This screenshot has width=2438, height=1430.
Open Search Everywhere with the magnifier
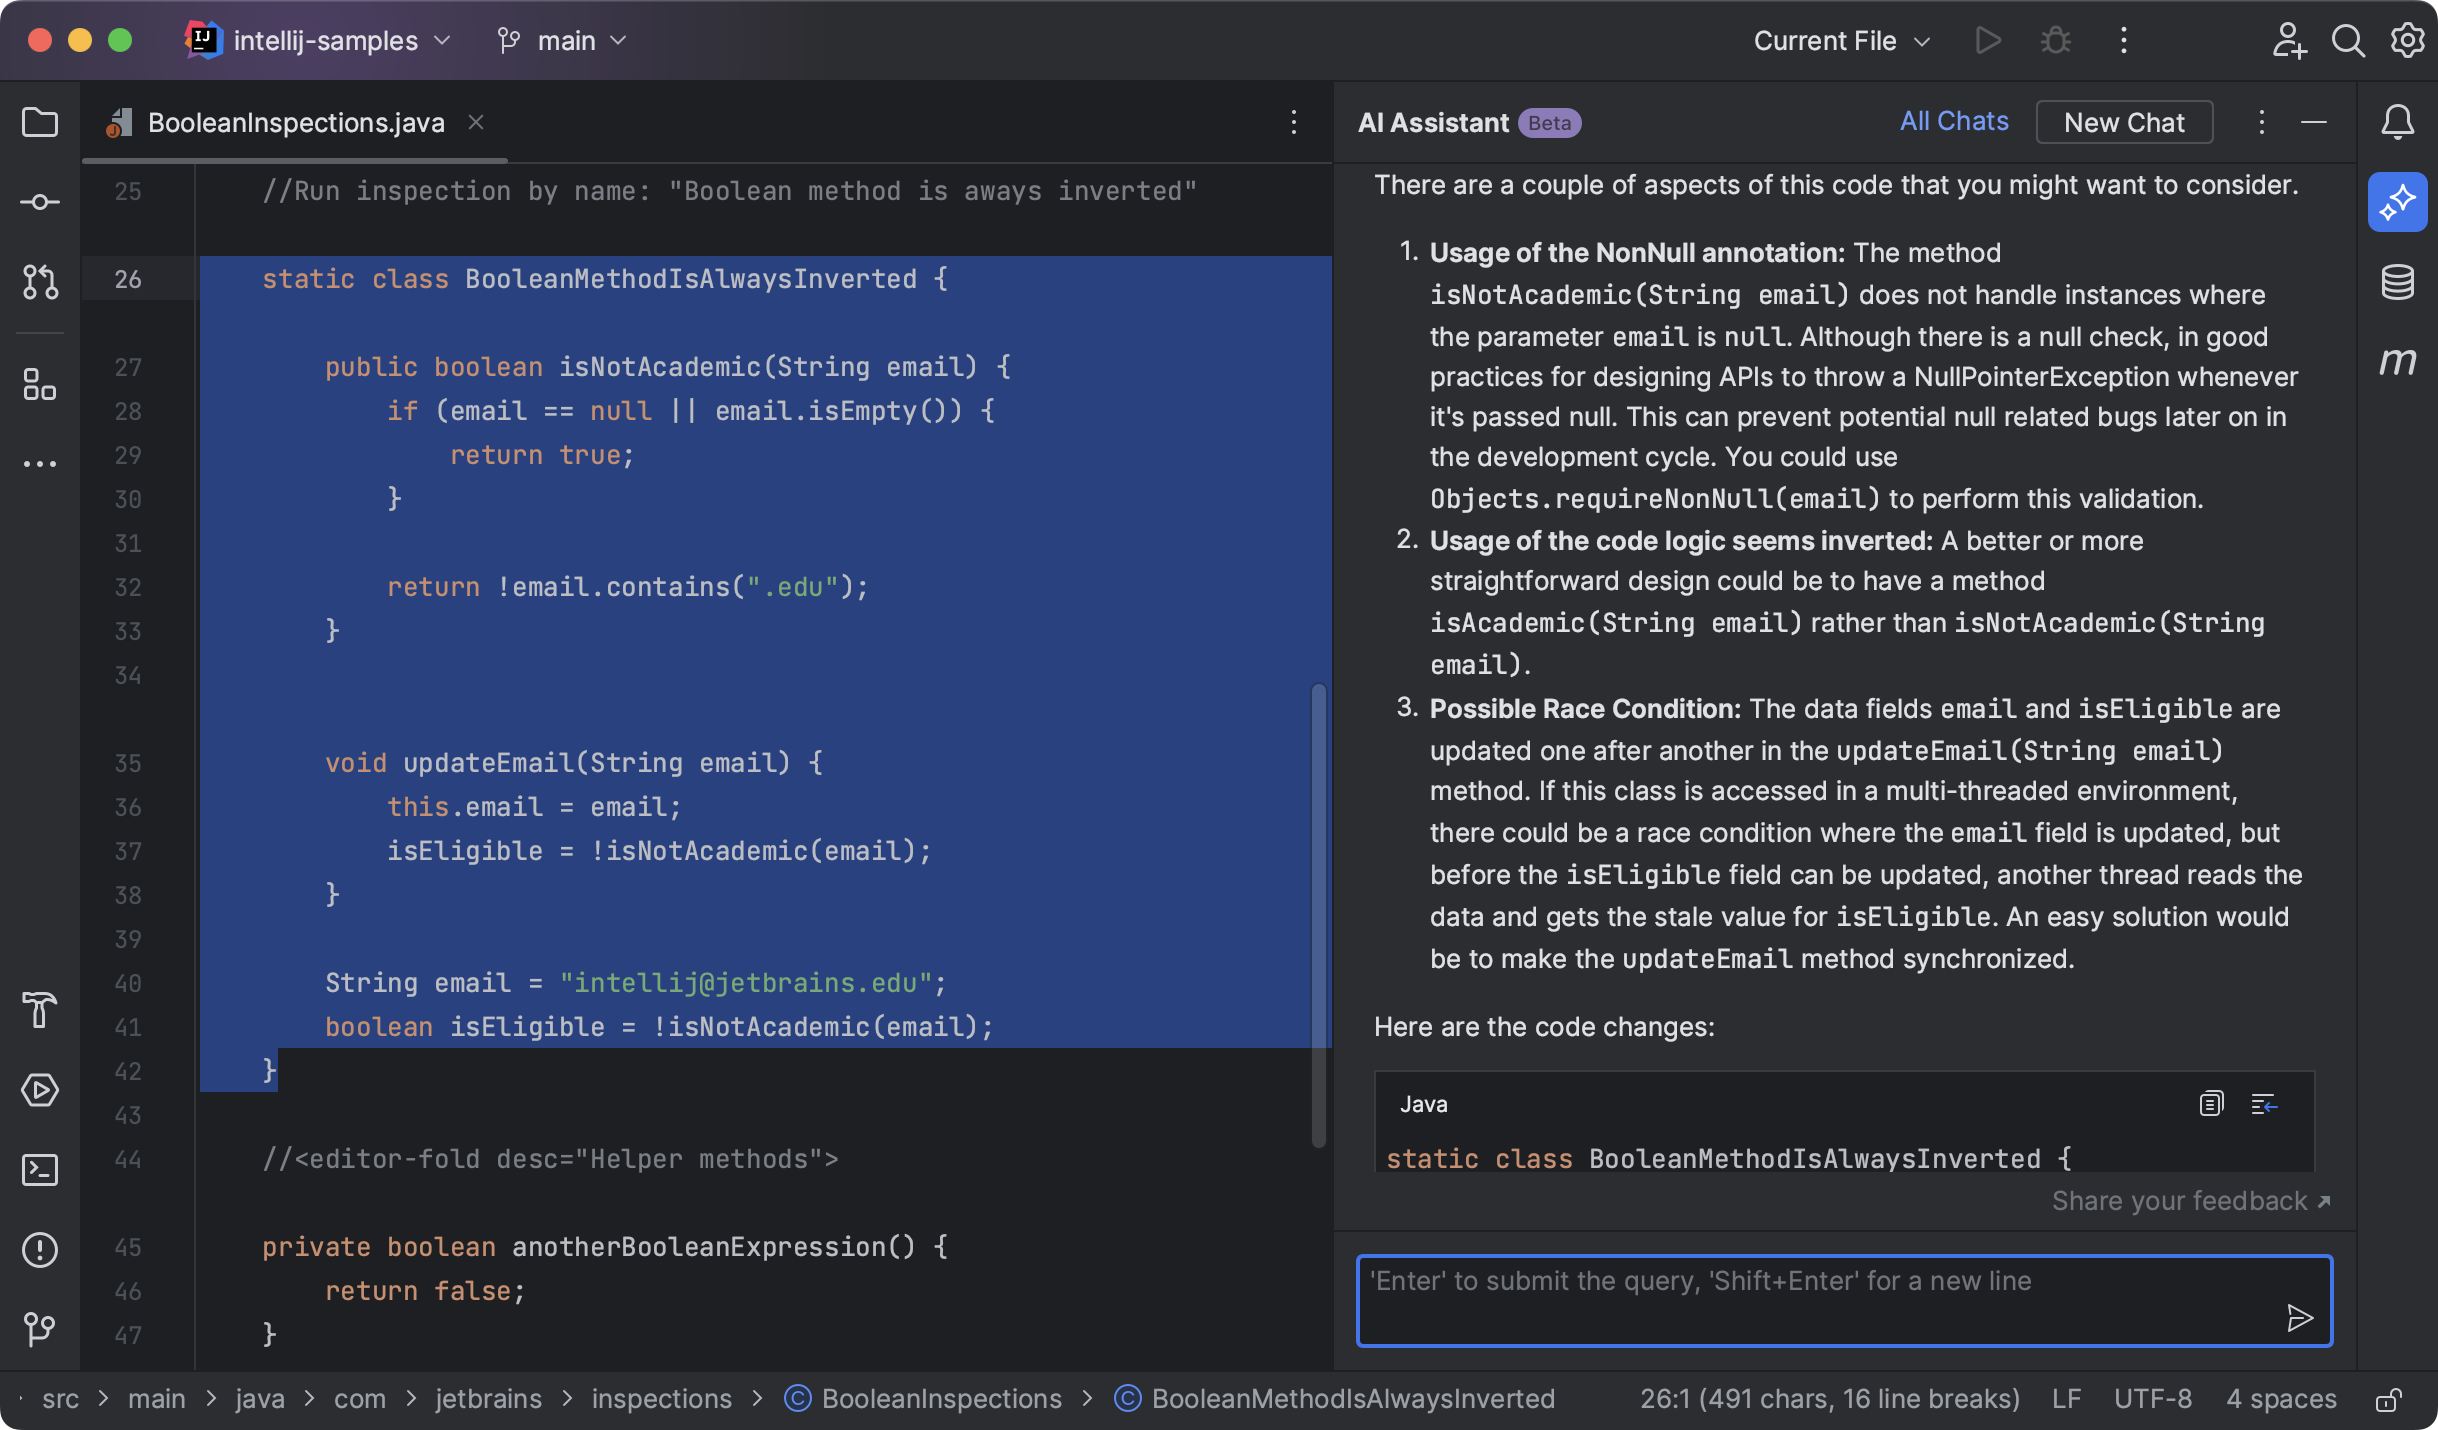point(2348,40)
